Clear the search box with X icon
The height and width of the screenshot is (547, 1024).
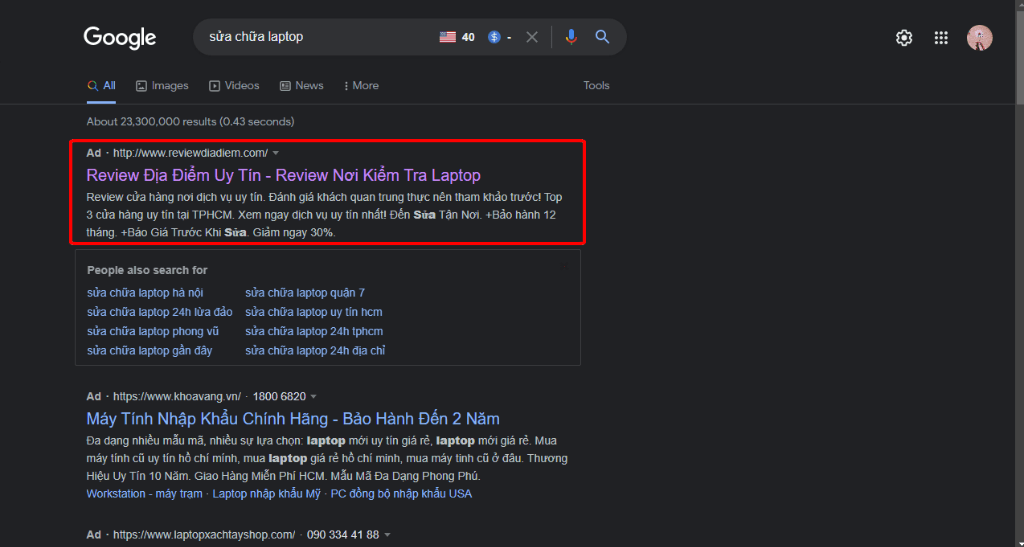point(532,37)
